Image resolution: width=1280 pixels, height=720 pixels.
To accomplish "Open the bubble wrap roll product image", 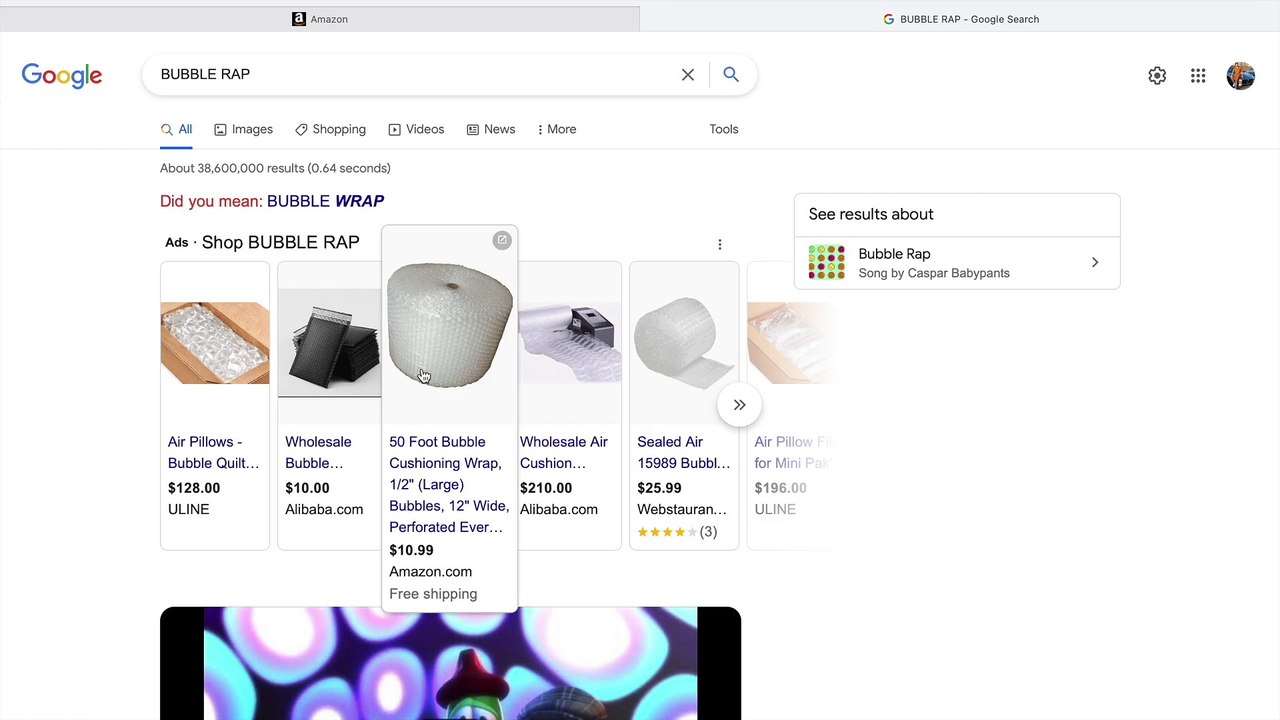I will [x=450, y=324].
